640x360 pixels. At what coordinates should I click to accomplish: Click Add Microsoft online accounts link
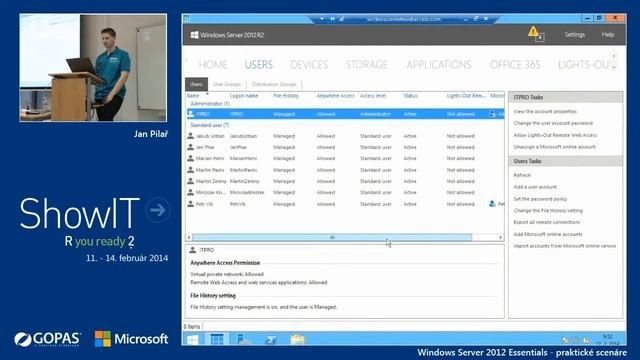(x=548, y=234)
